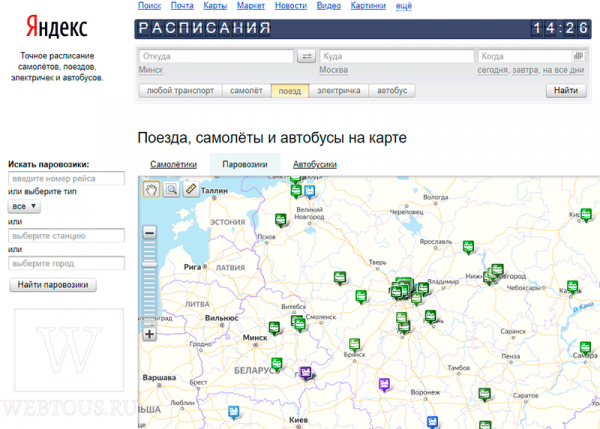The height and width of the screenshot is (429, 600).
Task: Select the поезд transport type
Action: (290, 91)
